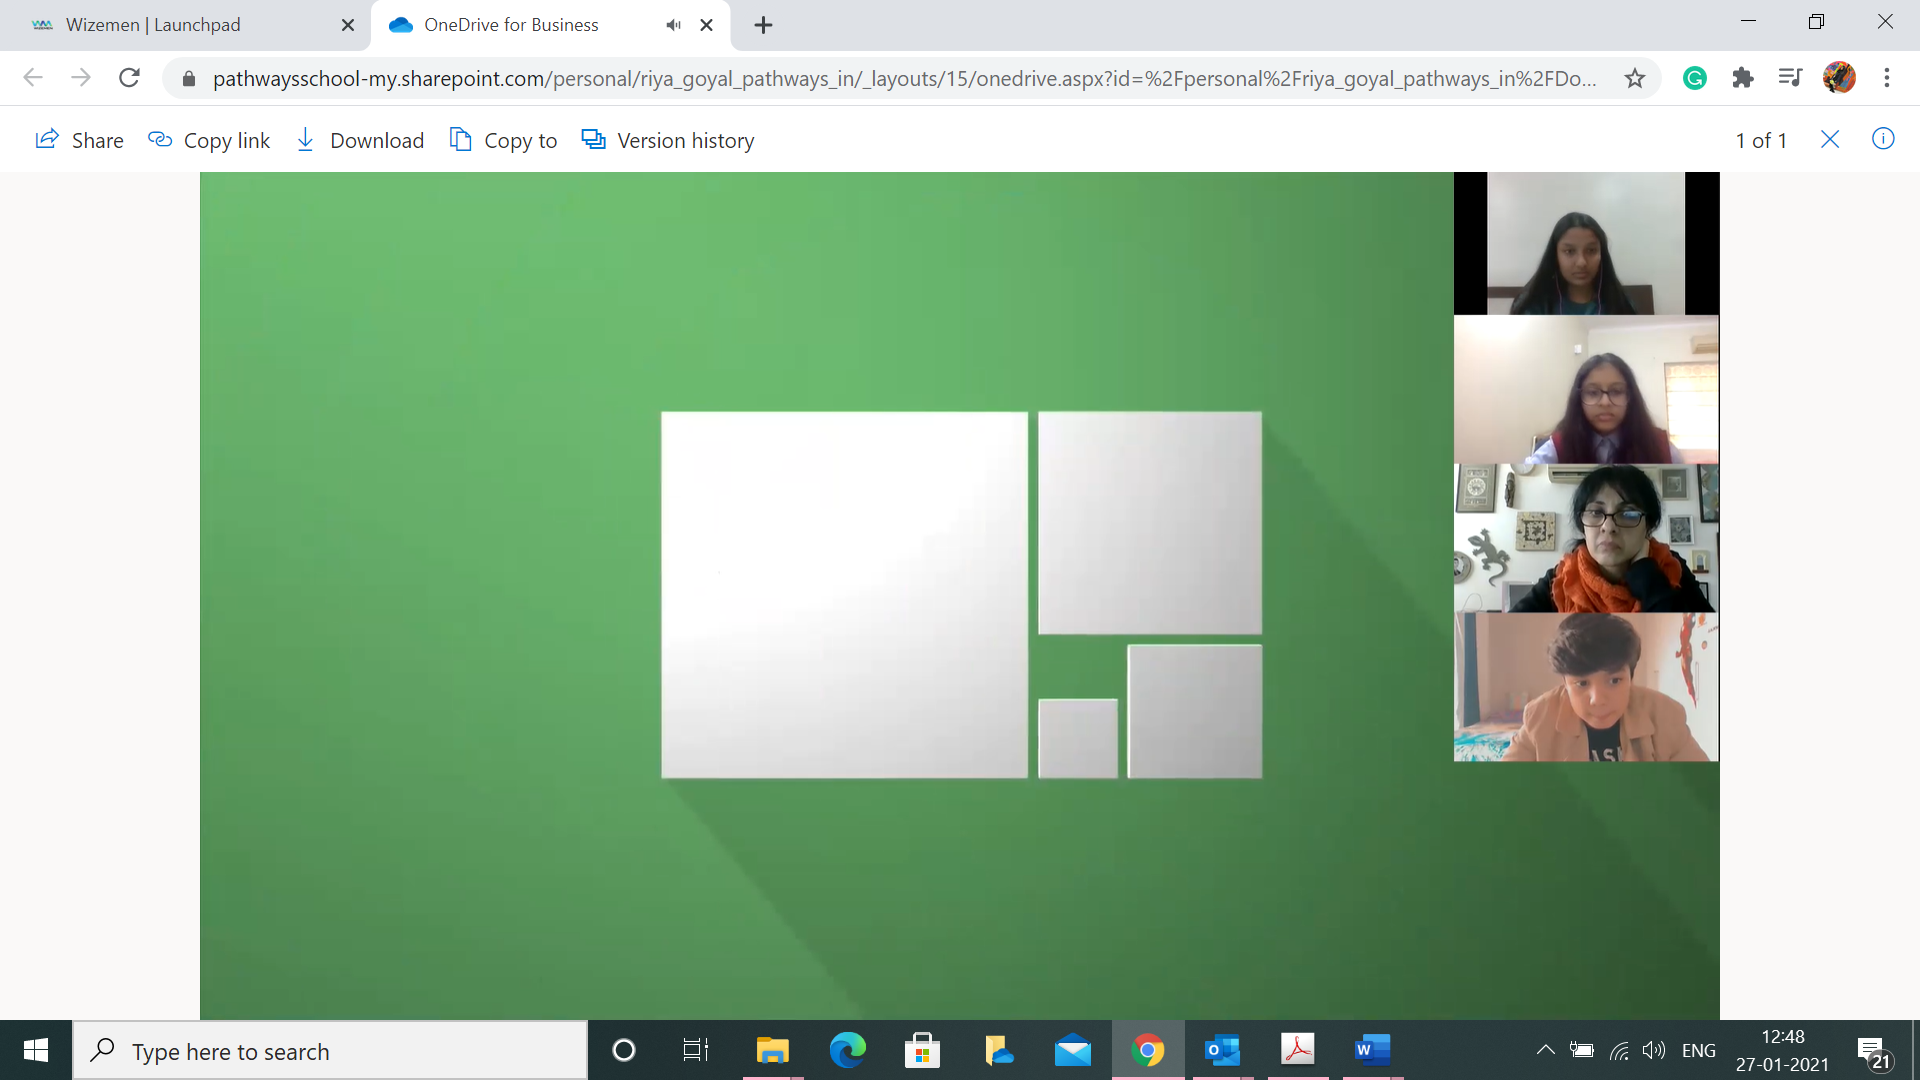
Task: Close the OneDrive for Business tab
Action: click(707, 25)
